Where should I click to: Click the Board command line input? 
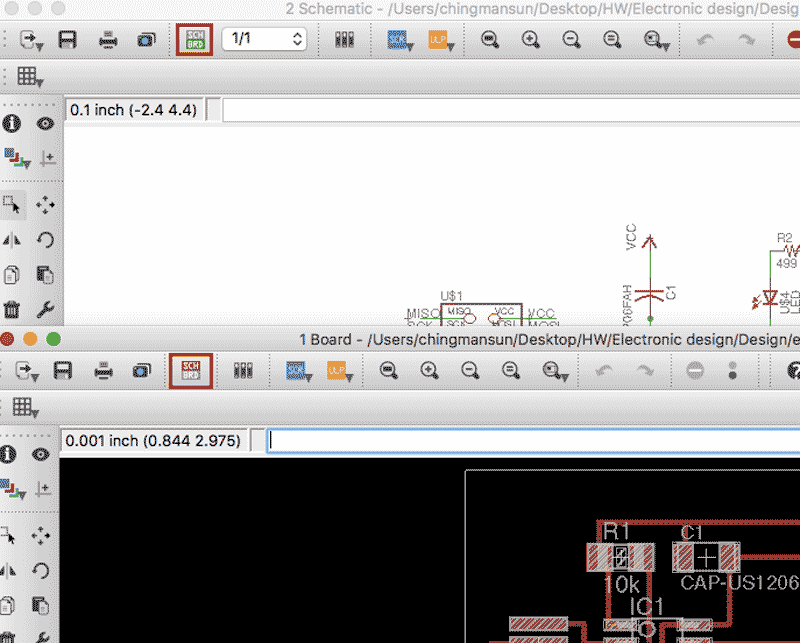pyautogui.click(x=533, y=441)
